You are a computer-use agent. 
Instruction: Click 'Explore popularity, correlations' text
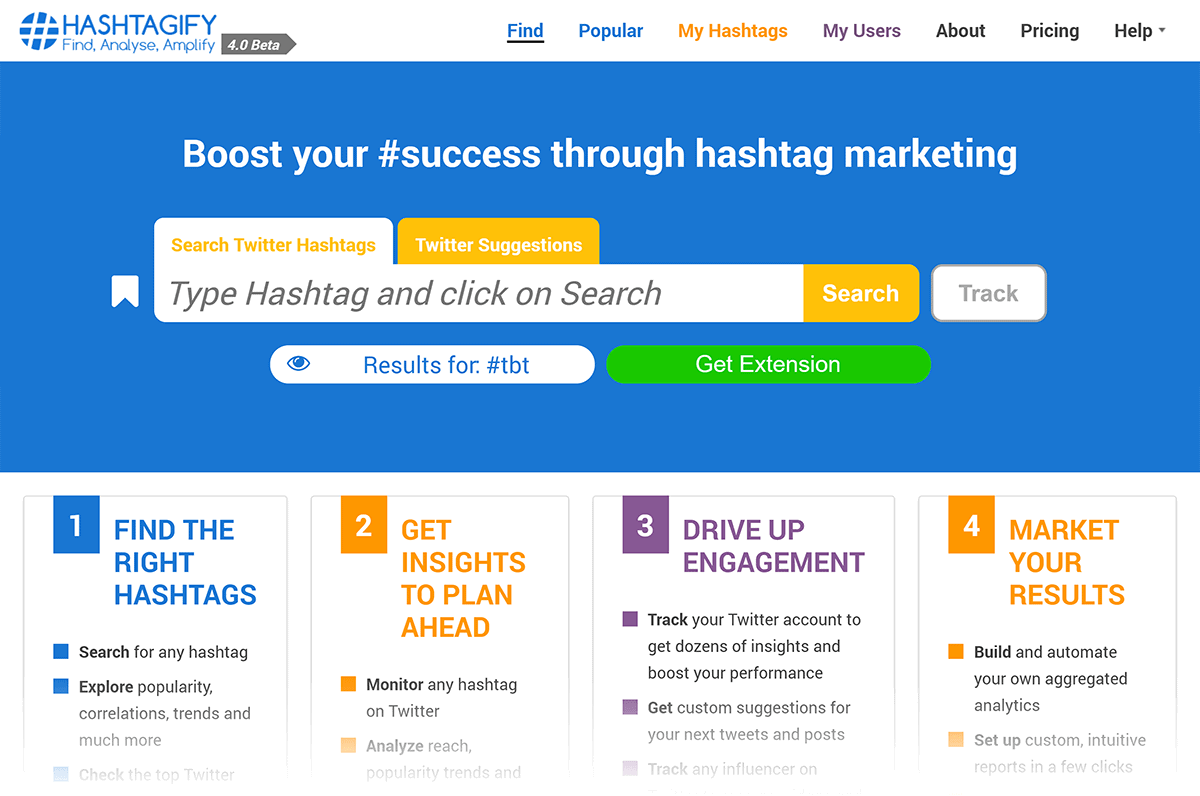(165, 713)
